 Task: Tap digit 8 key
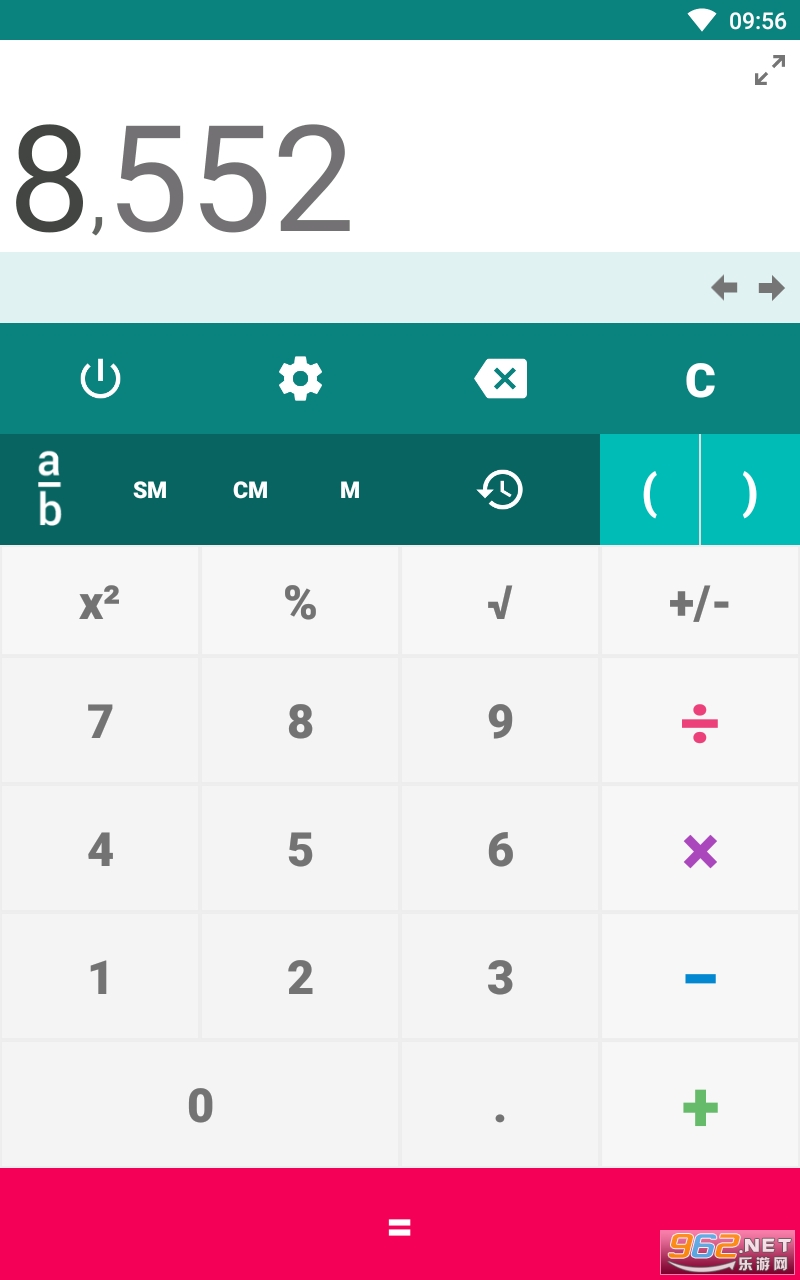point(300,720)
